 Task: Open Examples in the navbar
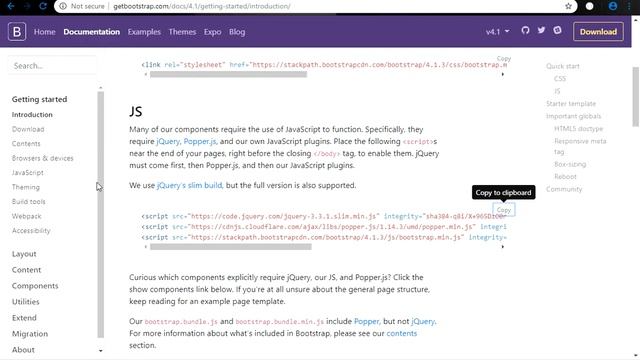point(144,32)
